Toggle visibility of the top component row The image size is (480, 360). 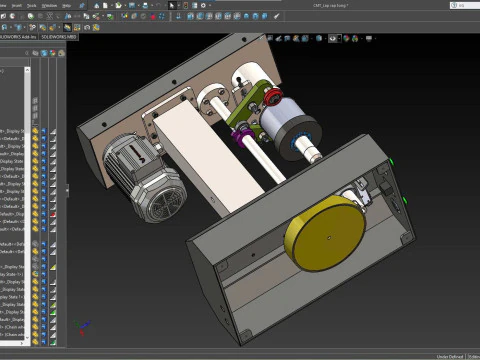pos(35,131)
